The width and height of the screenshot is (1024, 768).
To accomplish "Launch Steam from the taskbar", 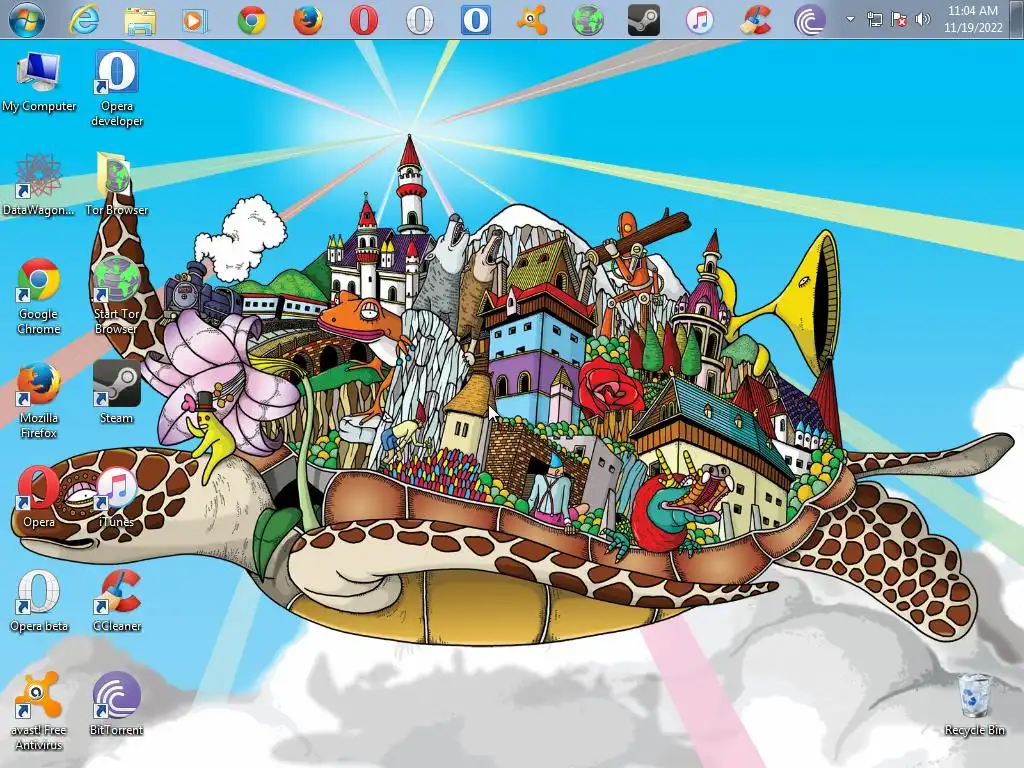I will [x=643, y=20].
